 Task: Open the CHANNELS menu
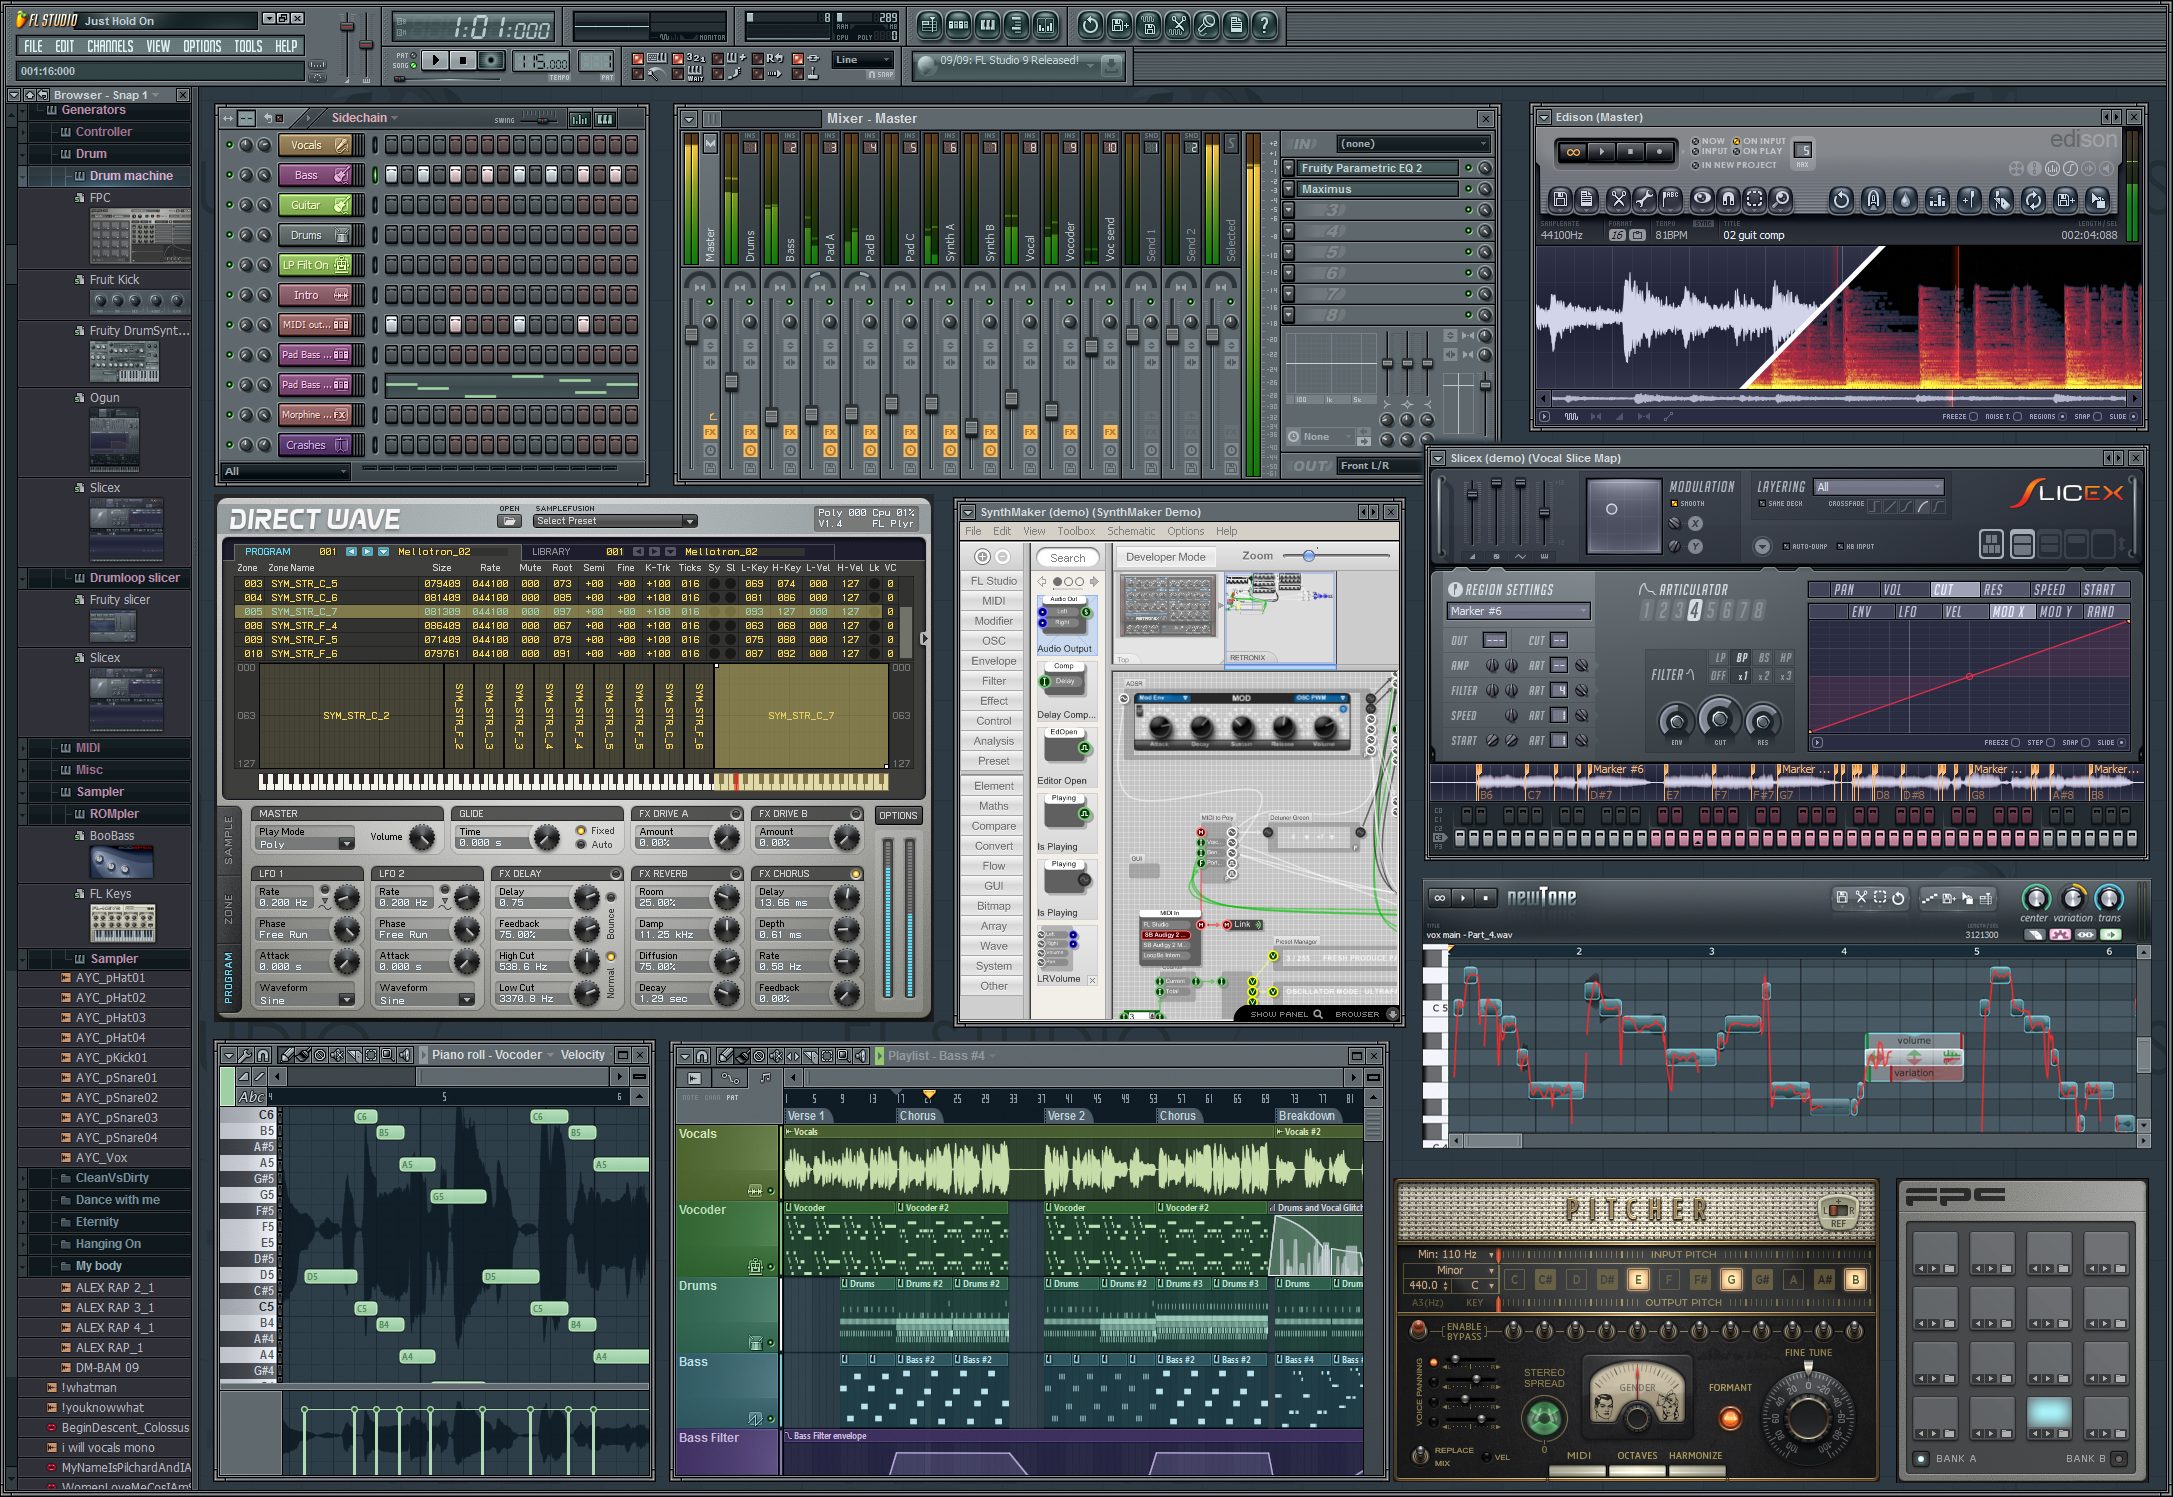pos(110,46)
